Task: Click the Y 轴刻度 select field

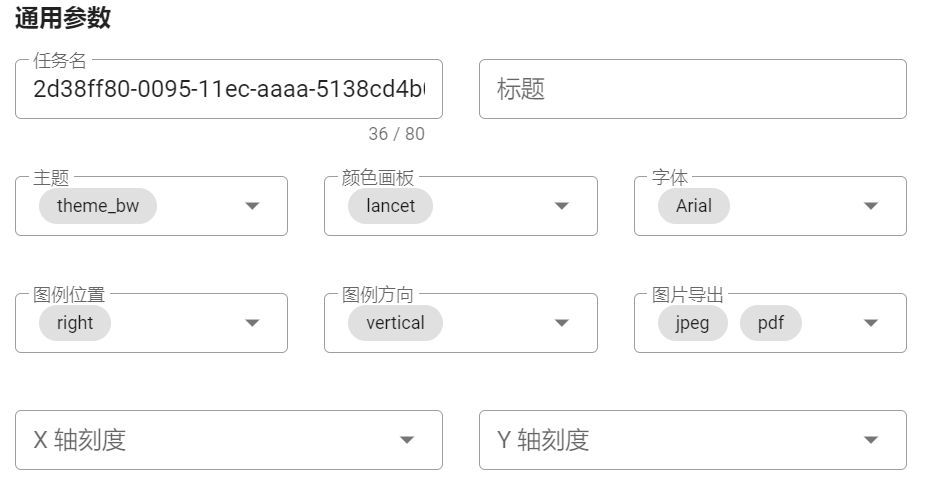Action: tap(660, 440)
